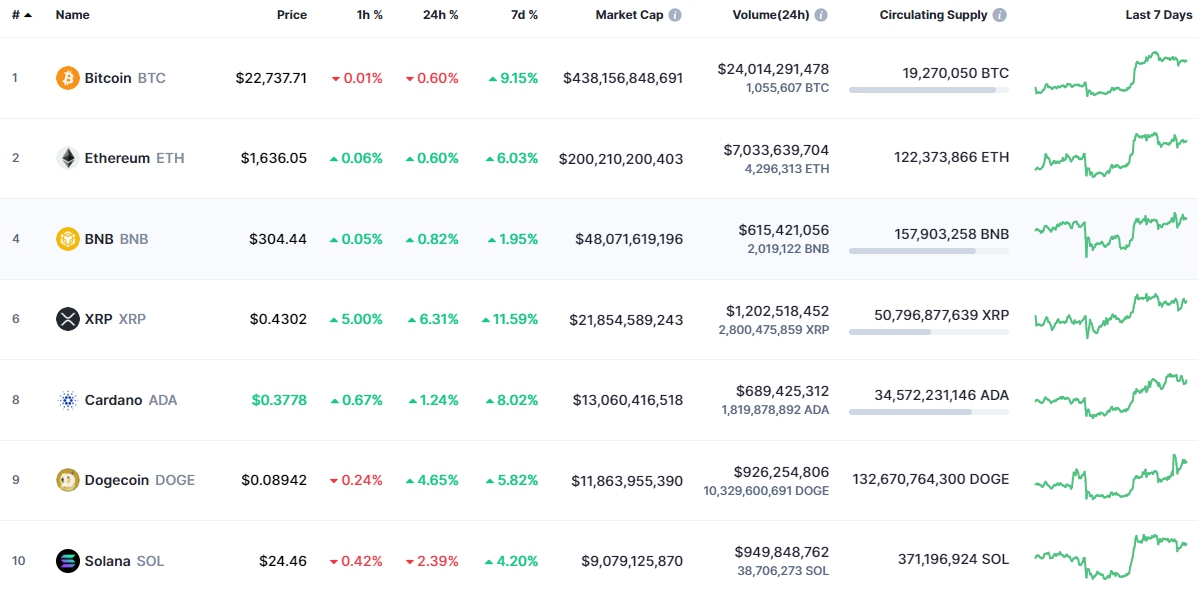Open the XRP coin page link
The height and width of the screenshot is (597, 1198).
101,320
